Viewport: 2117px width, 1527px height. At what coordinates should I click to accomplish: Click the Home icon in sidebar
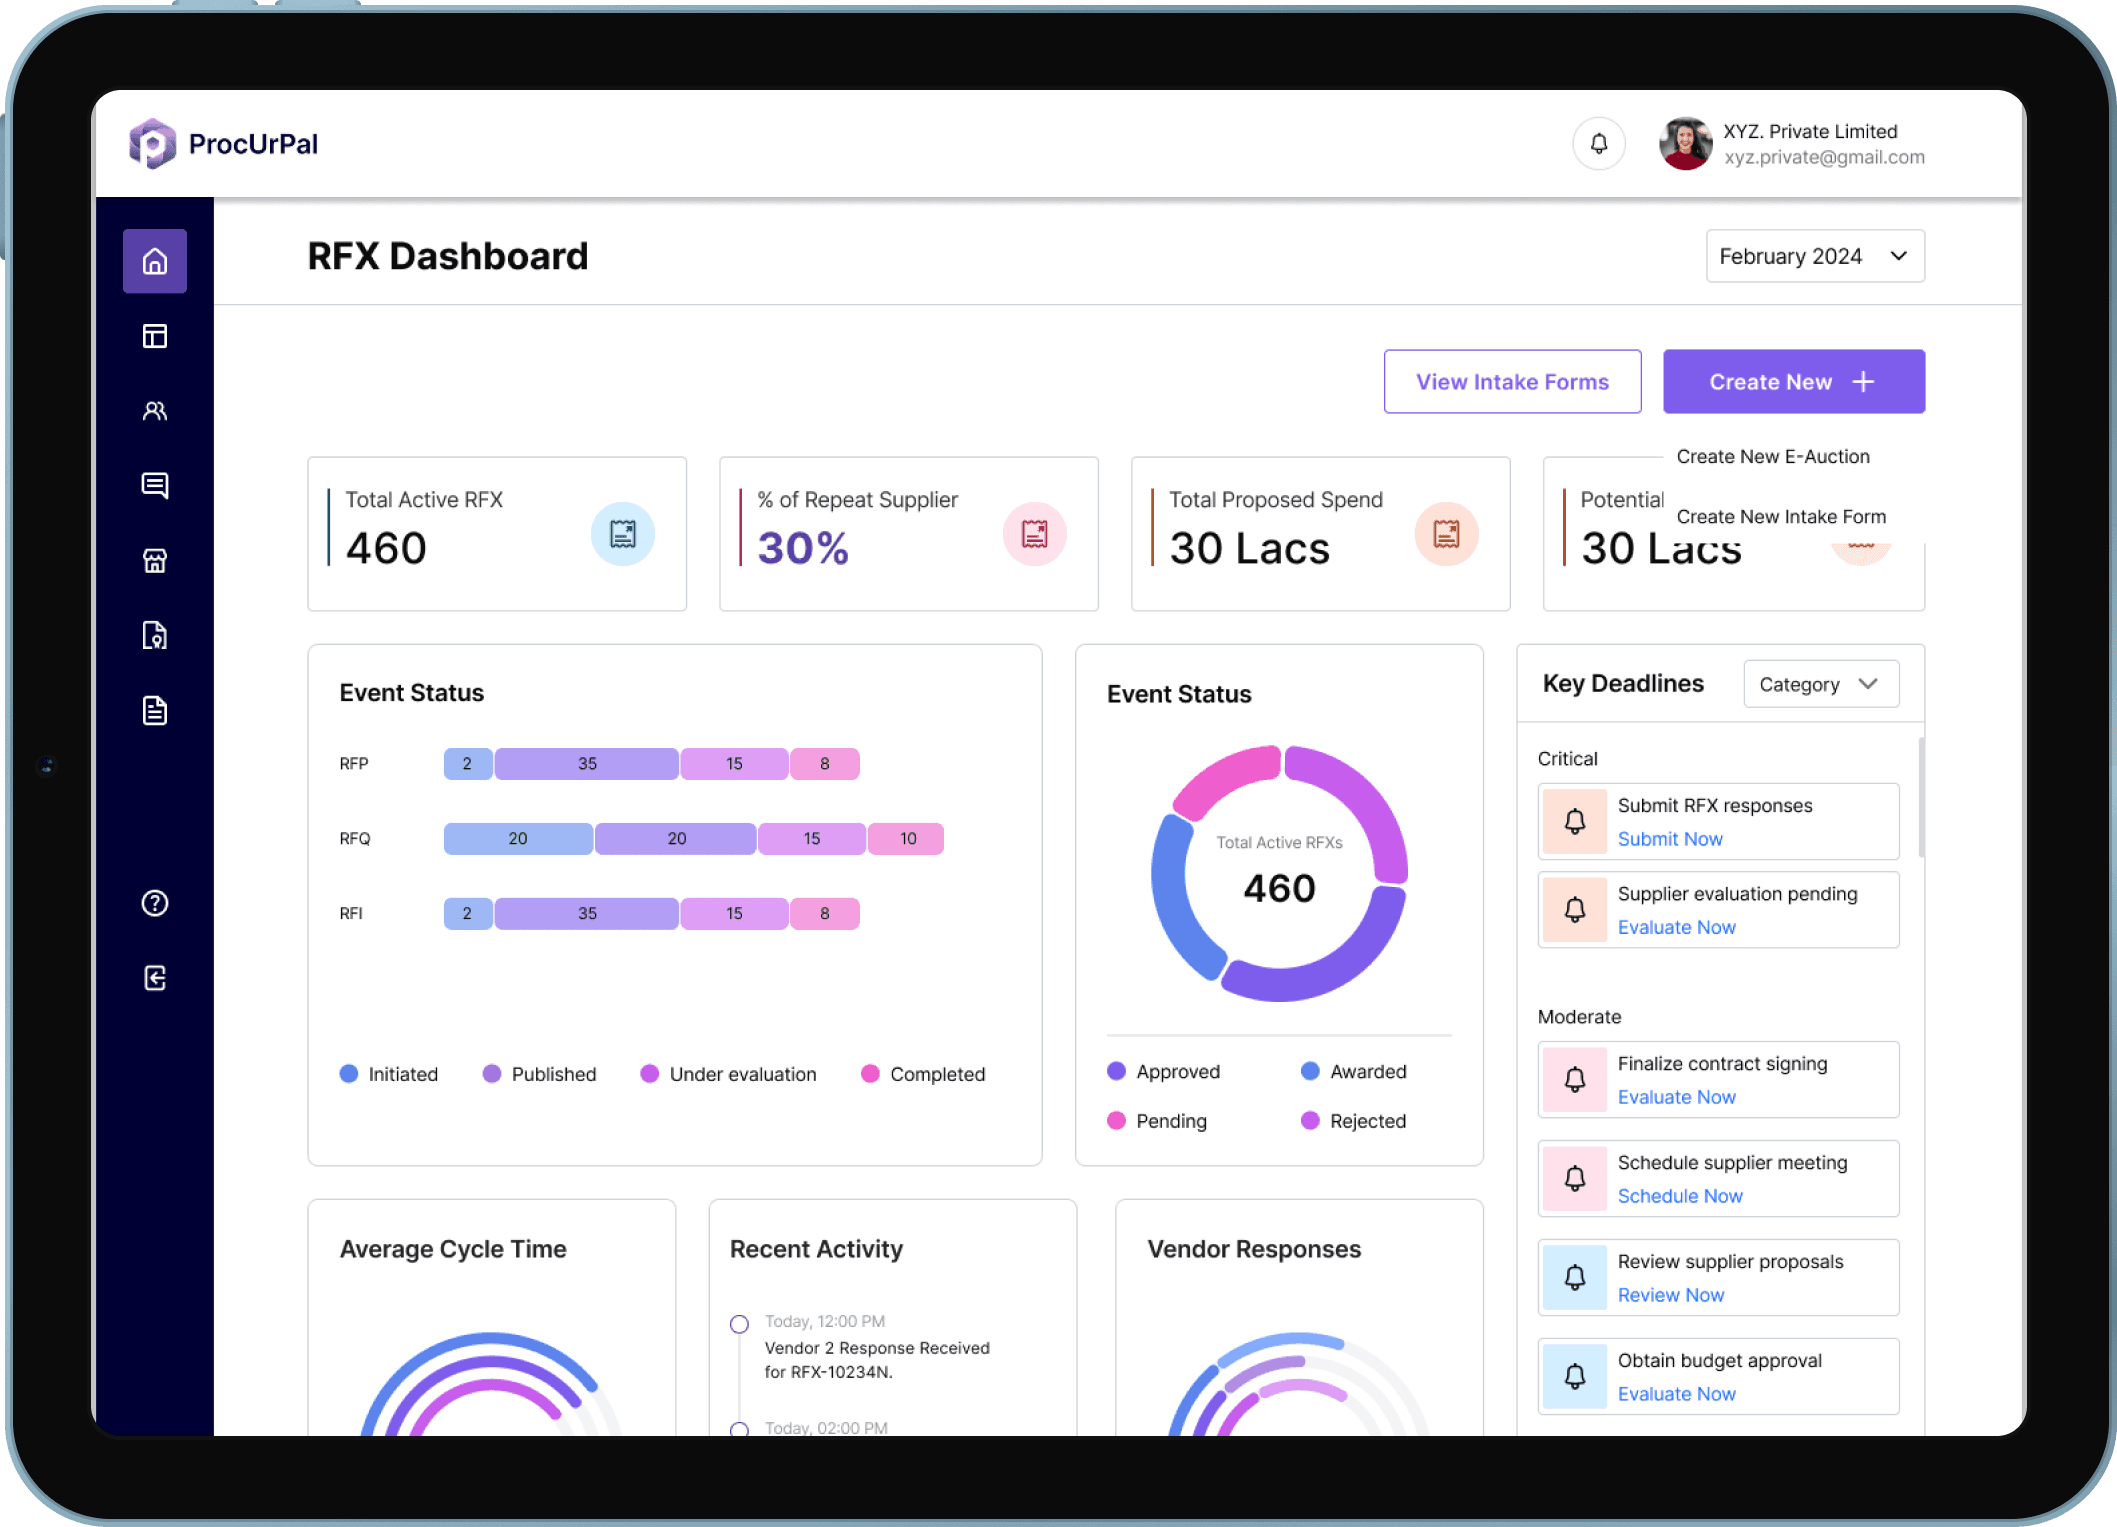click(x=154, y=261)
